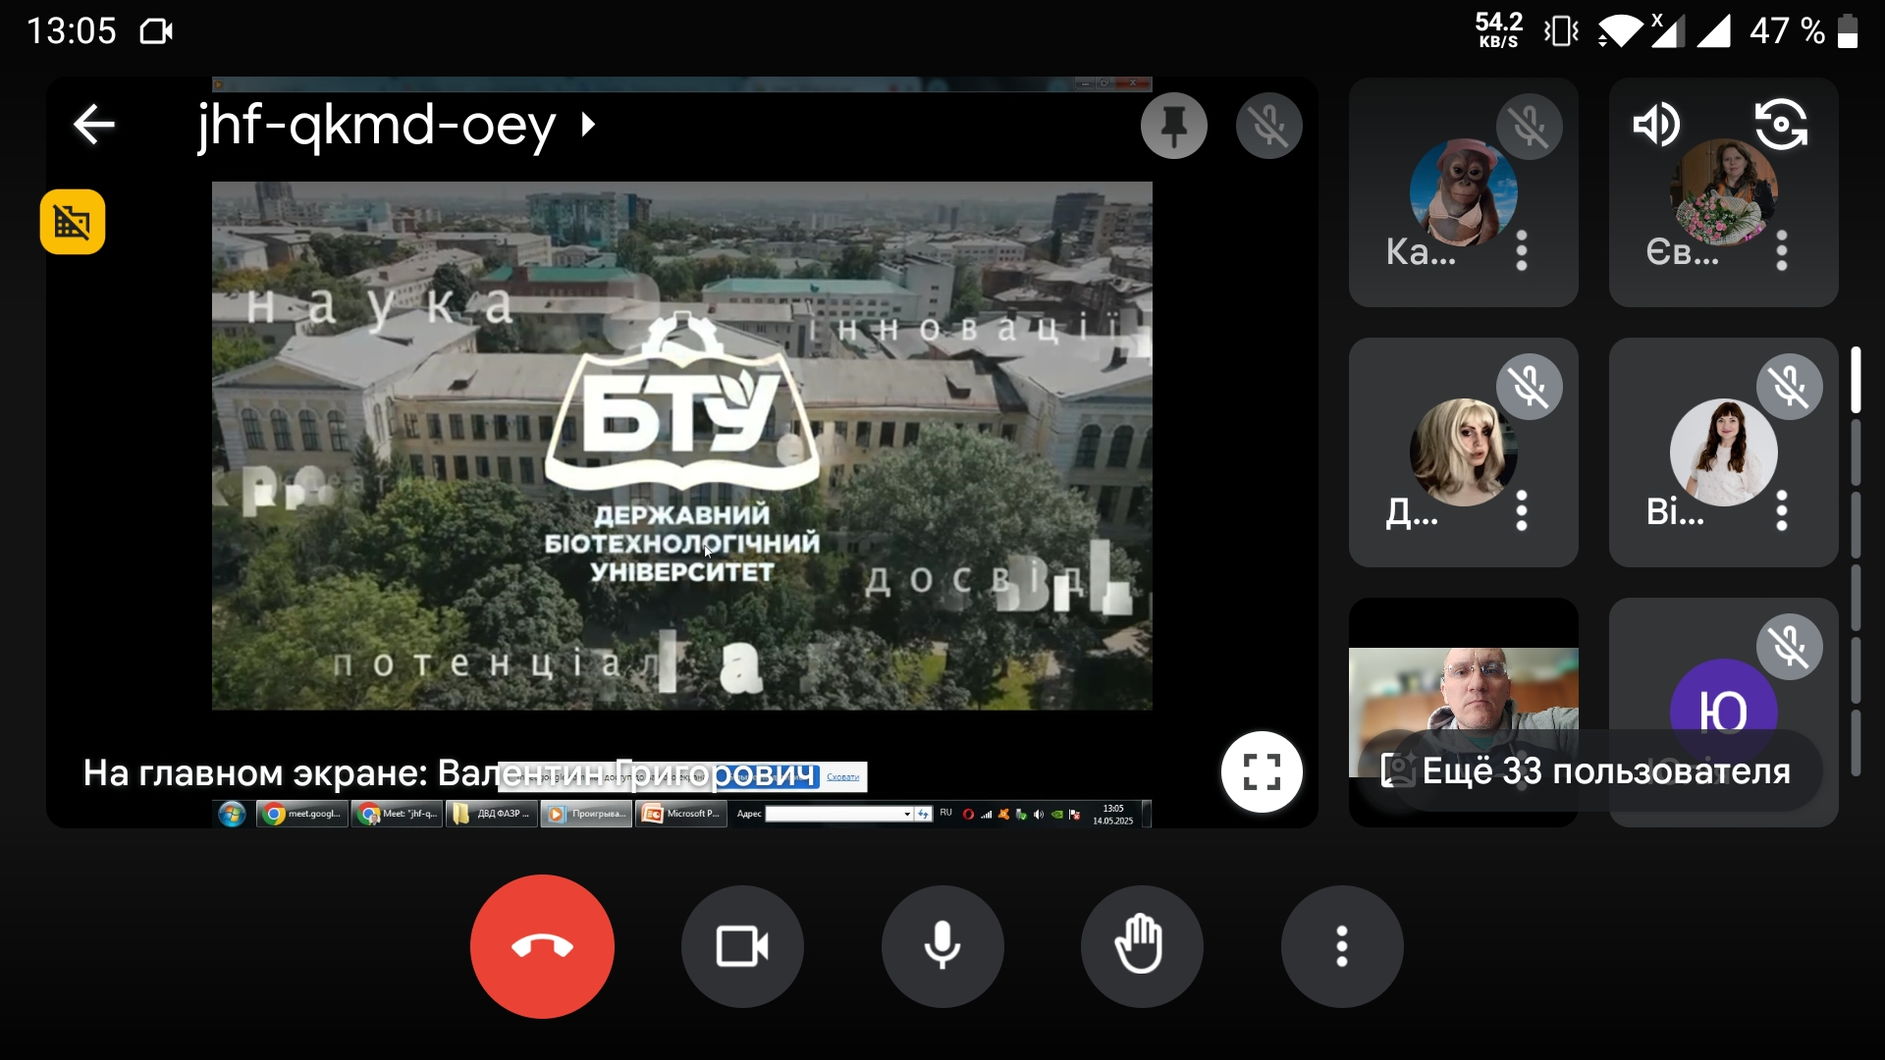The image size is (1885, 1060).
Task: Open the options for participant Єв...
Action: point(1782,251)
